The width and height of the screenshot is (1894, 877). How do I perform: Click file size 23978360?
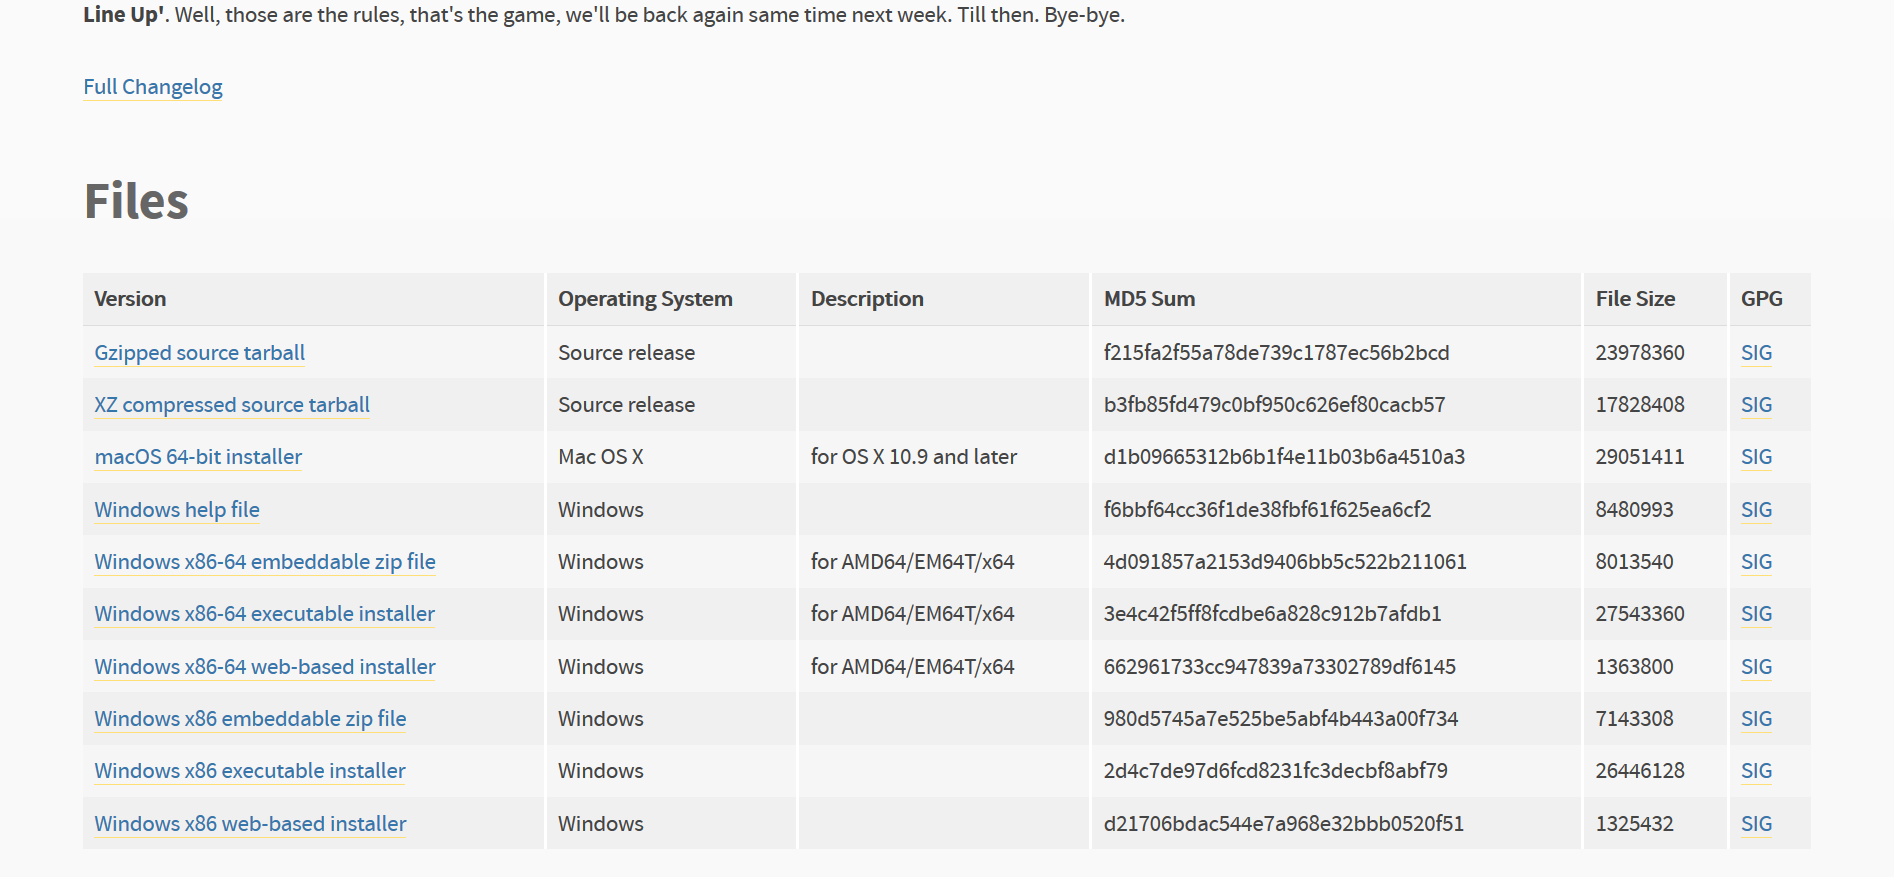click(x=1640, y=353)
